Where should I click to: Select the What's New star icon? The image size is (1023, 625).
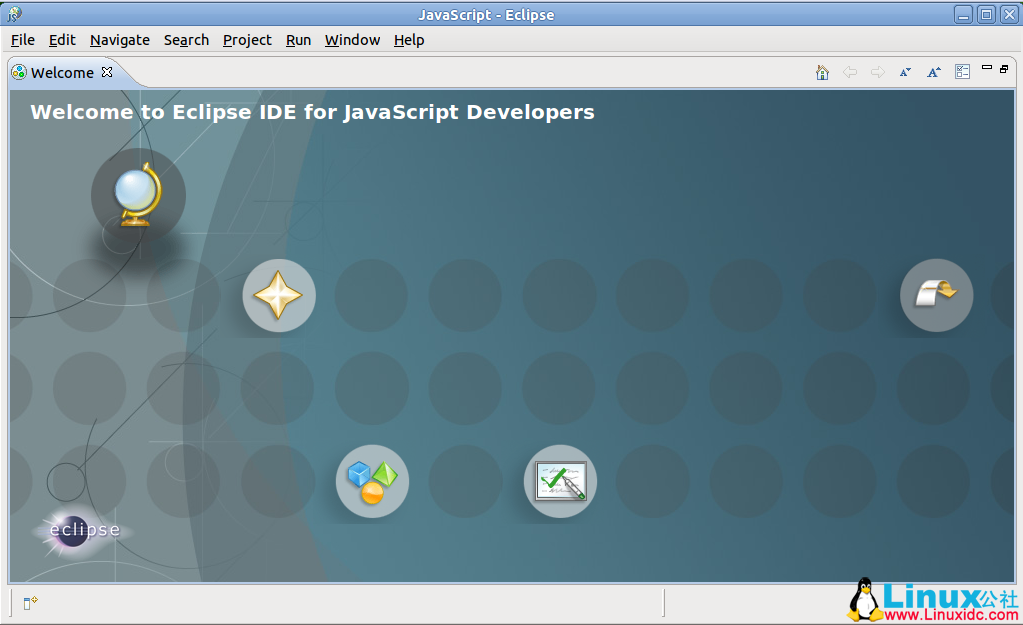click(x=279, y=295)
